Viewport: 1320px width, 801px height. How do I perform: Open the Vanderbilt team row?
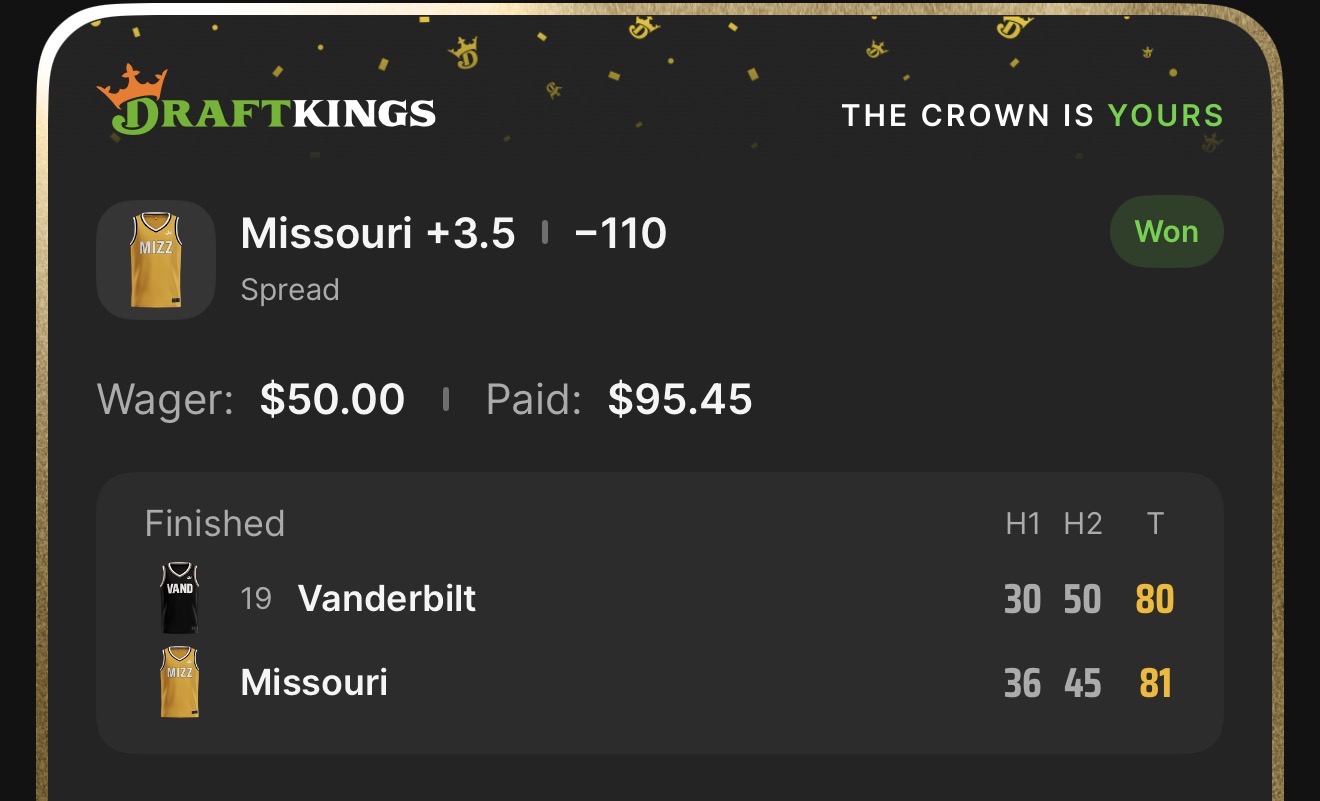[660, 598]
